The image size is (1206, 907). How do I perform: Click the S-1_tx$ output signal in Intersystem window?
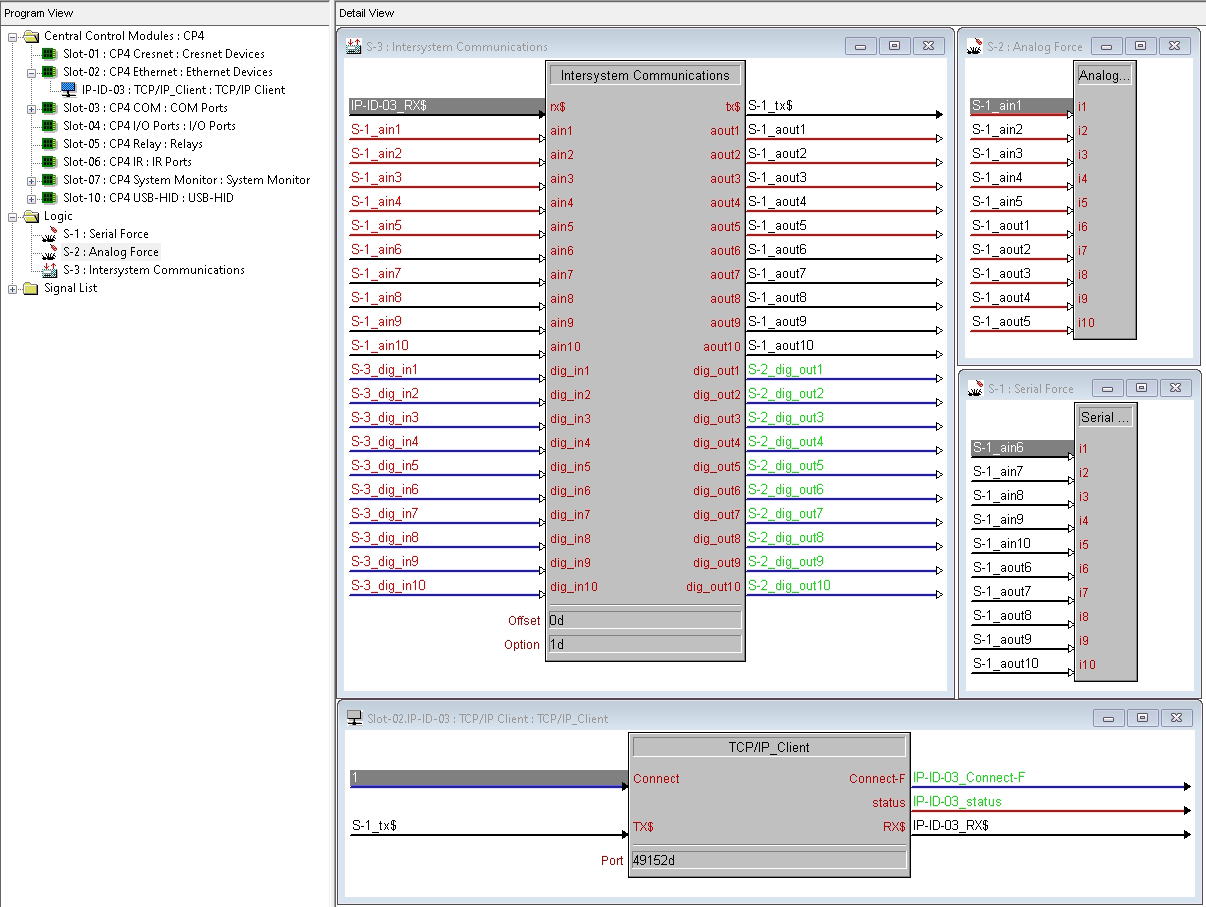pyautogui.click(x=844, y=106)
